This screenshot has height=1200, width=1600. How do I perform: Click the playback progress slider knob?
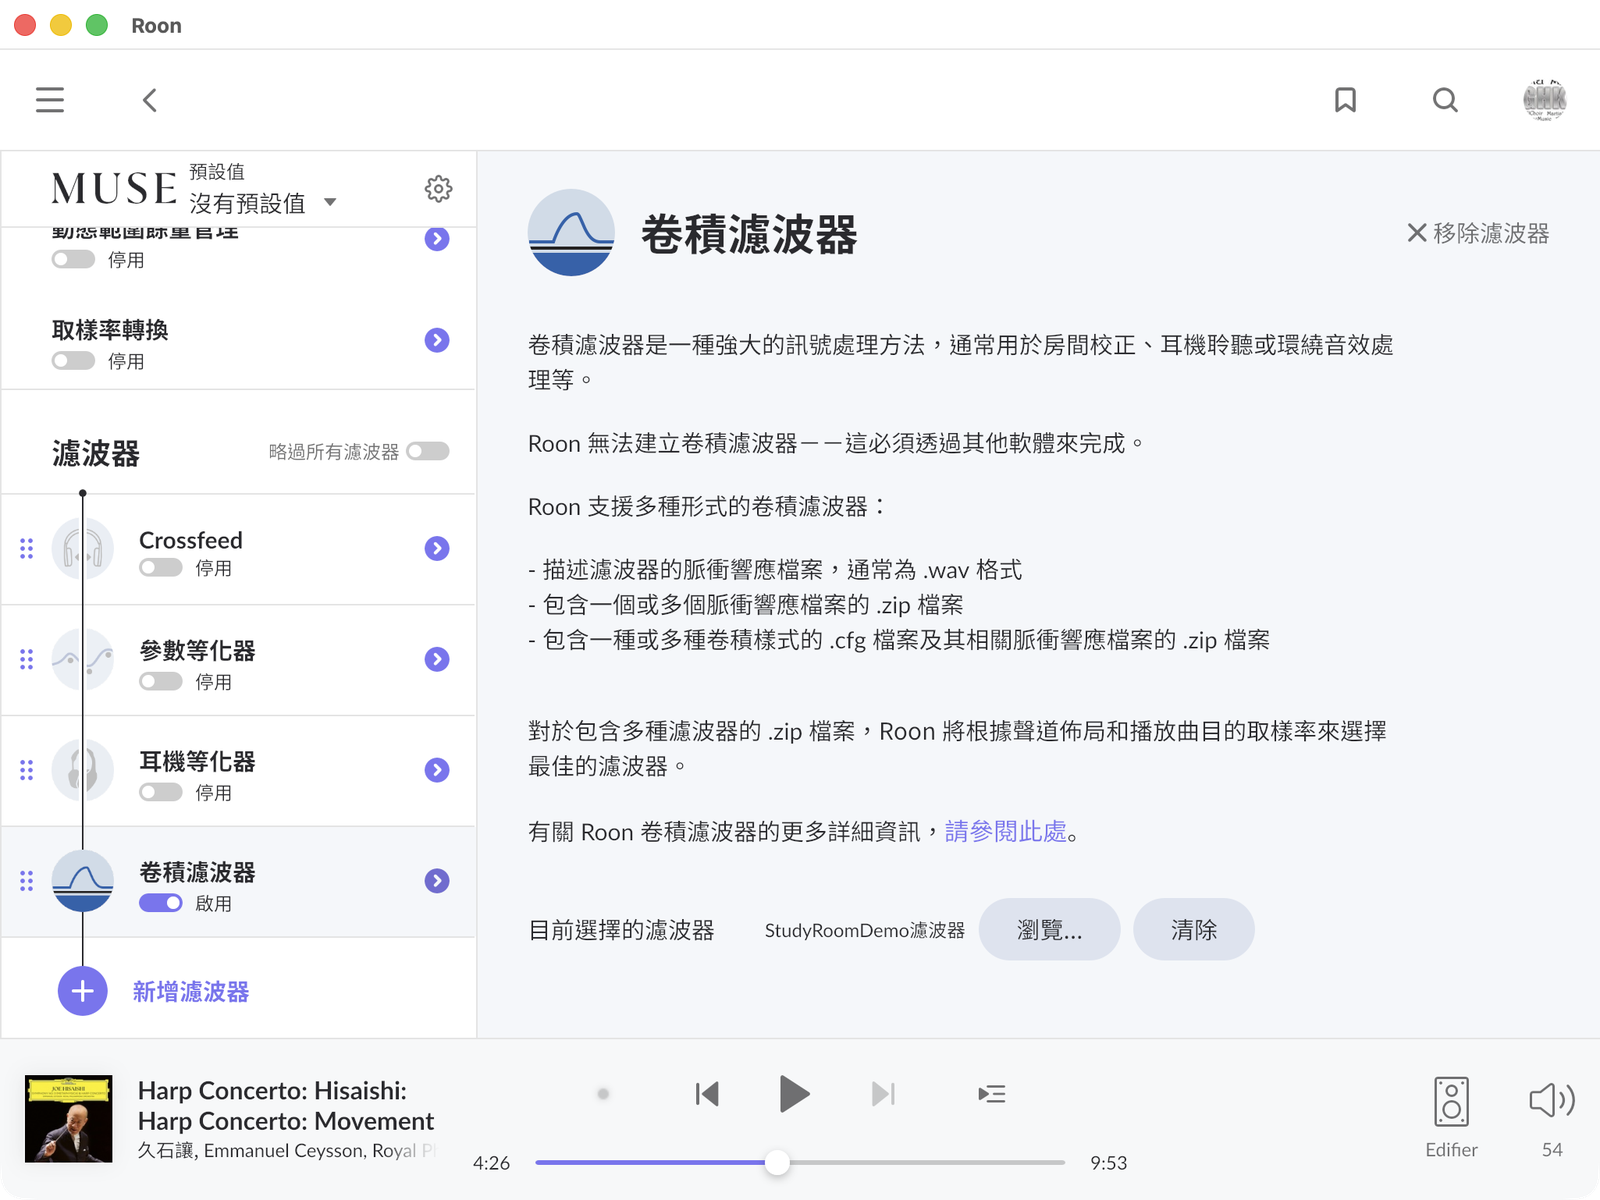pos(777,1162)
